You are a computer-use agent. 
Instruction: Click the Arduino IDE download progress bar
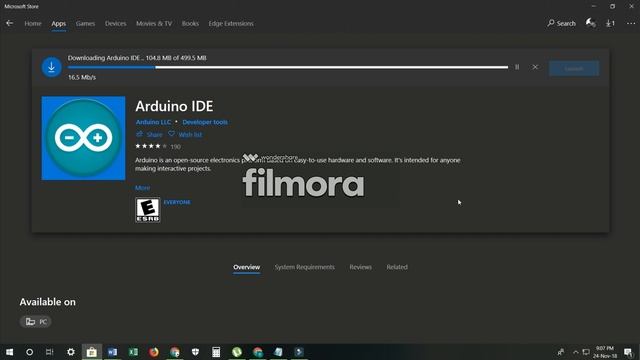click(288, 67)
